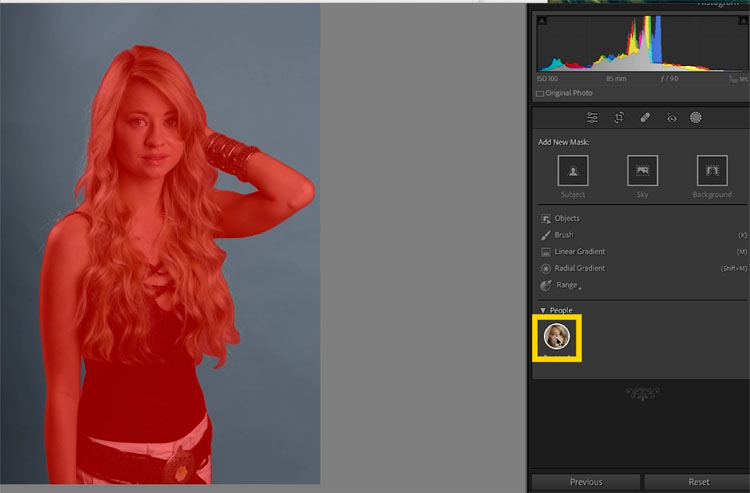Open the Edit sliders panel icon

pyautogui.click(x=592, y=118)
